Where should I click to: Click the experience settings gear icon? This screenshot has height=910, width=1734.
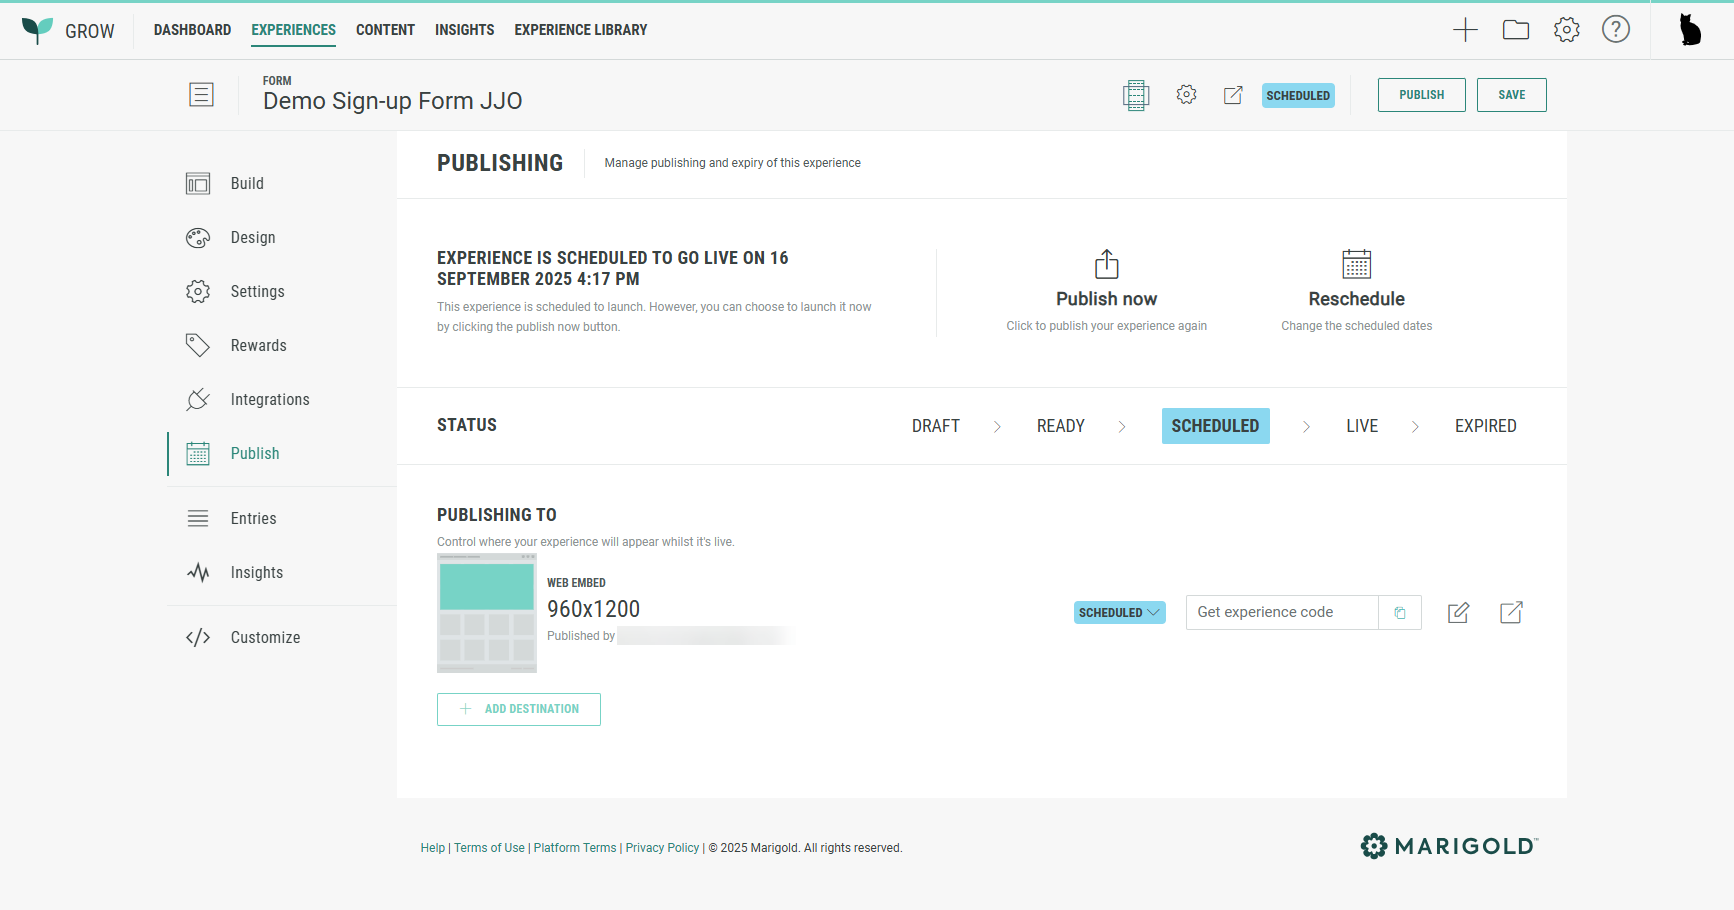click(1186, 95)
